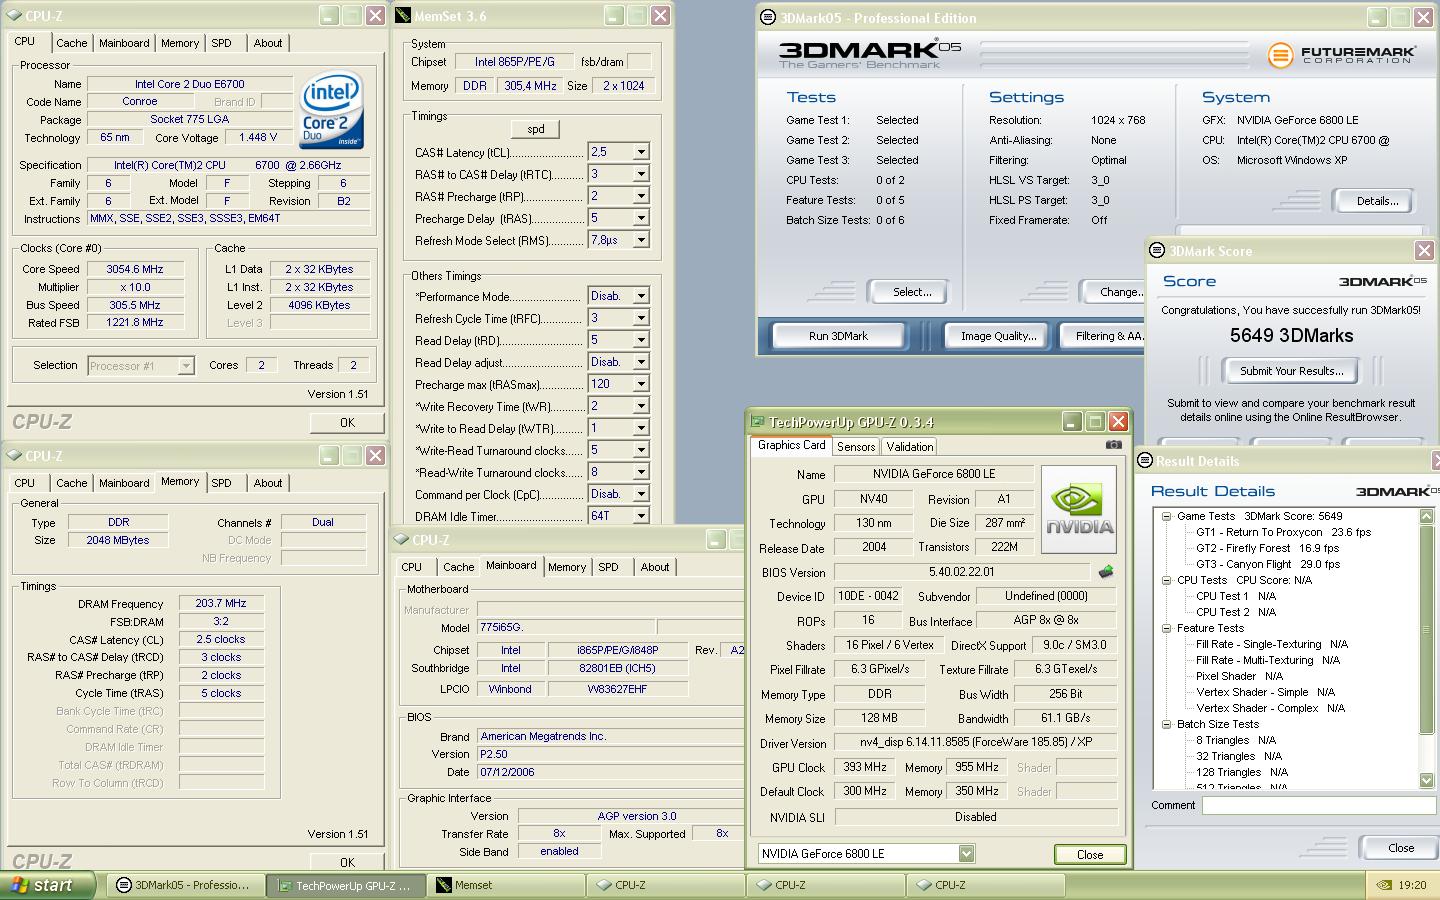Collapse Batch Size Tests tree node
Viewport: 1440px width, 900px height.
coord(1166,724)
